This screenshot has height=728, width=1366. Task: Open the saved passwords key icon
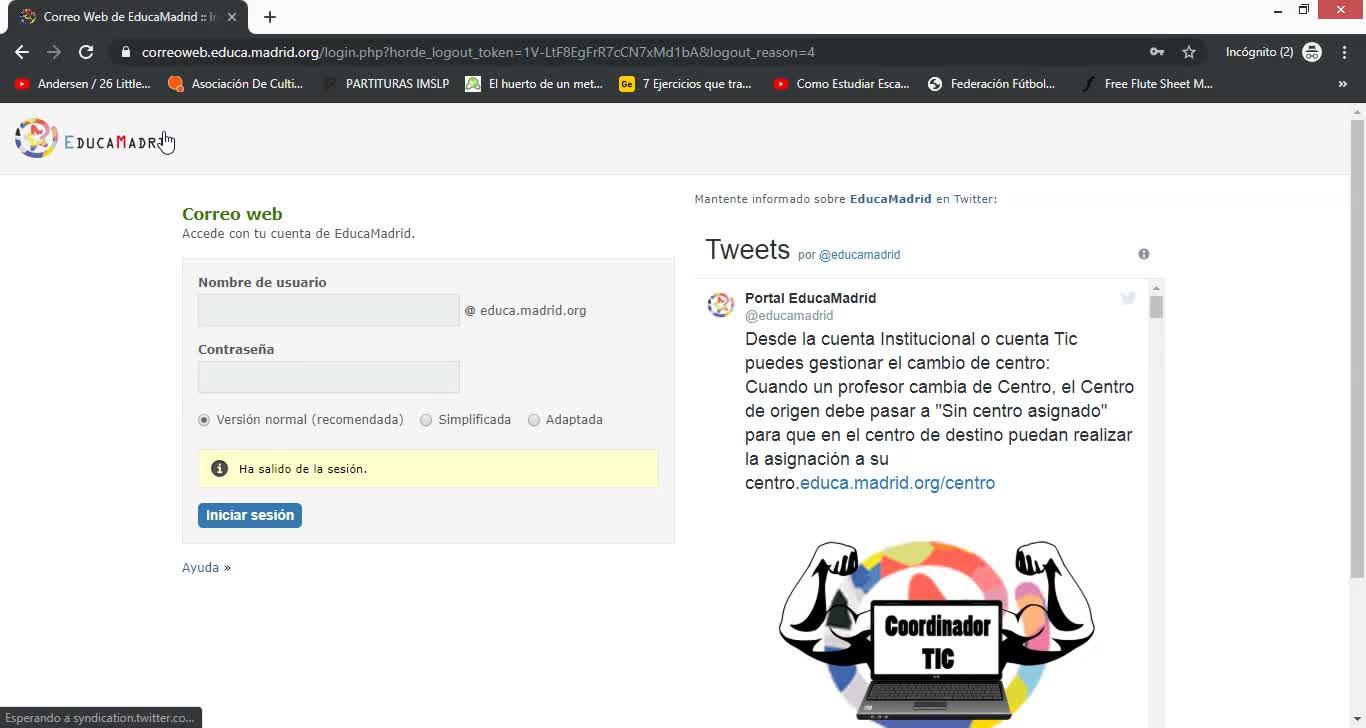[1157, 52]
